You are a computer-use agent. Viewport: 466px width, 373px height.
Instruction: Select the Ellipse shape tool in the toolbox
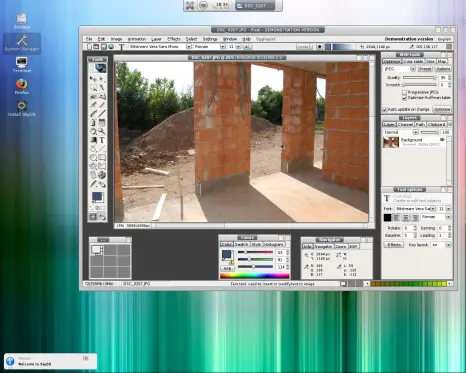(x=94, y=157)
